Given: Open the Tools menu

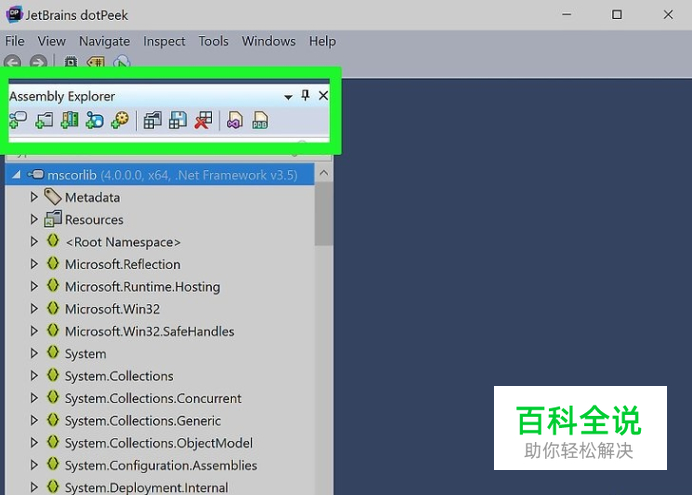Looking at the screenshot, I should [x=213, y=41].
